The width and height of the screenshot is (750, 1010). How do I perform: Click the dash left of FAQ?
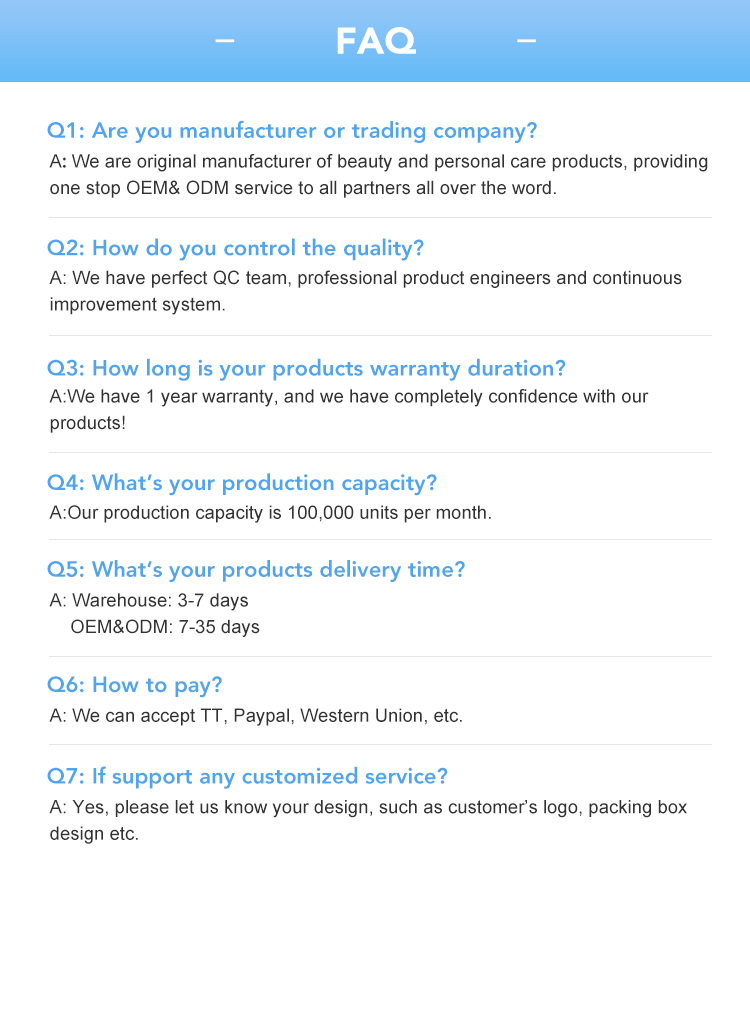[225, 41]
